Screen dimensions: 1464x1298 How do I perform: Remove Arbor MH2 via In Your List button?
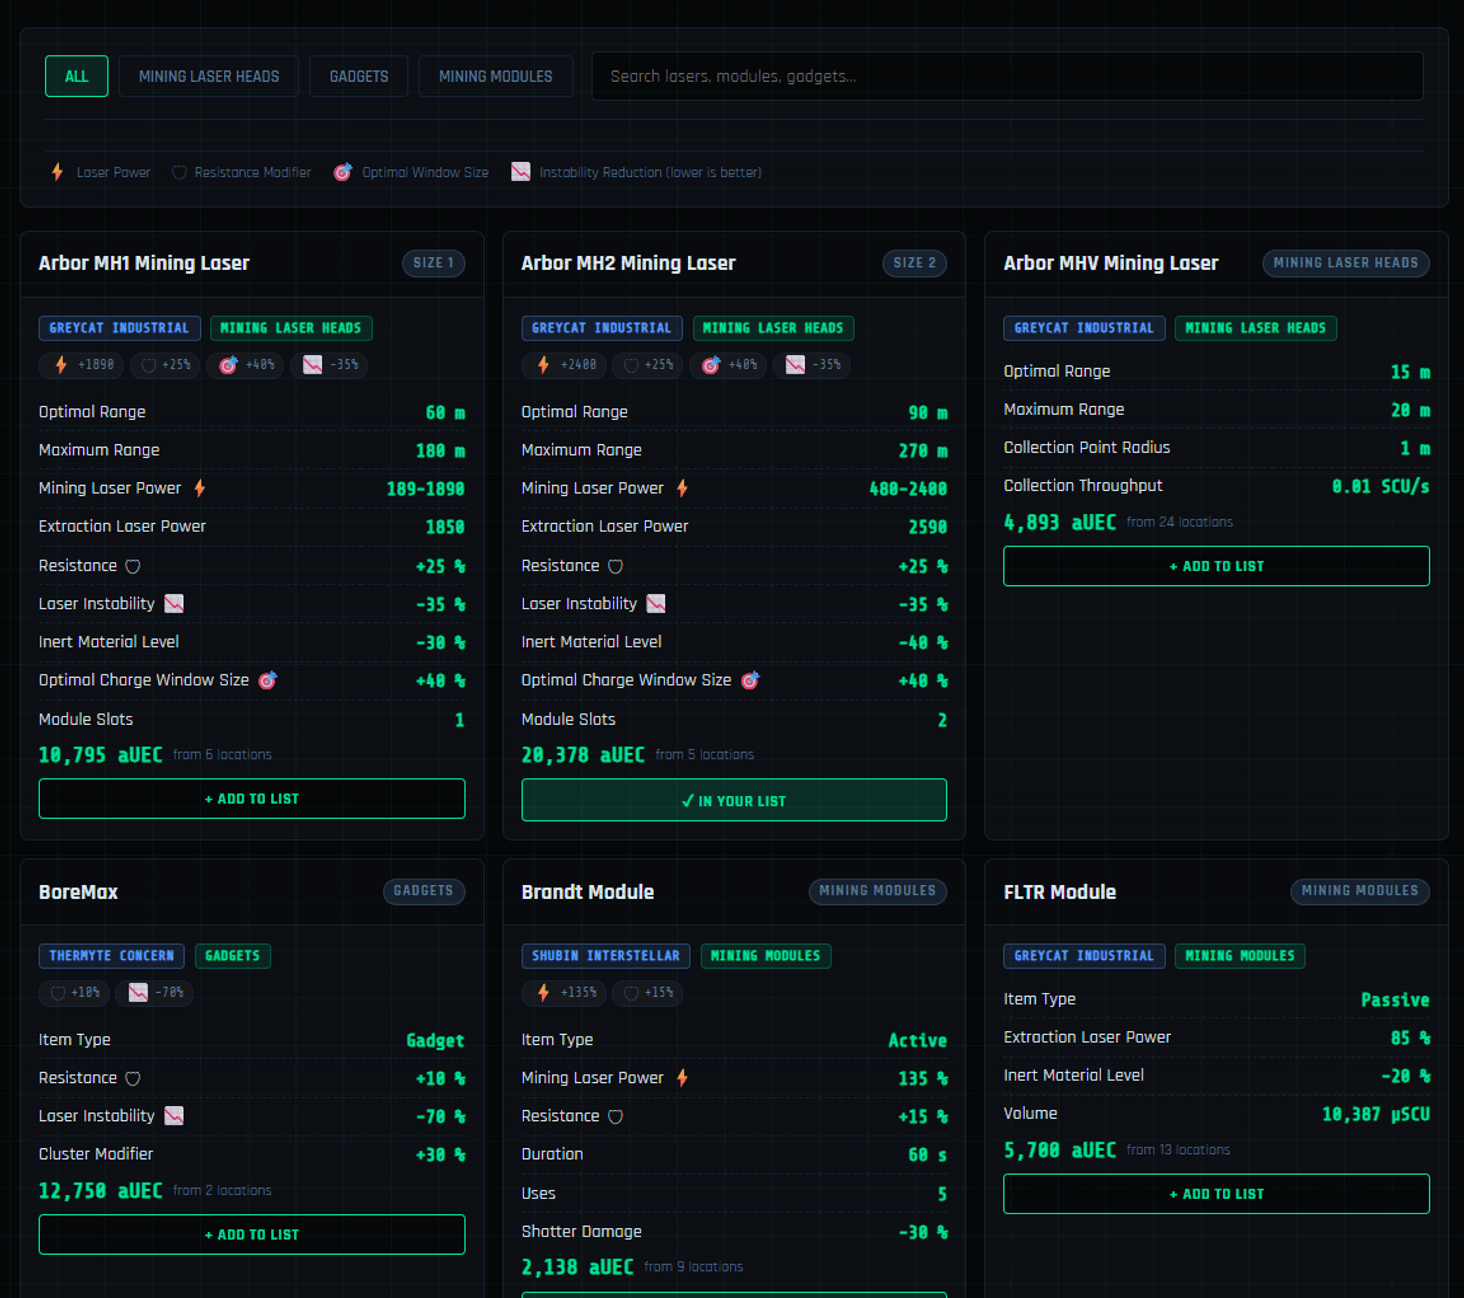pos(734,800)
